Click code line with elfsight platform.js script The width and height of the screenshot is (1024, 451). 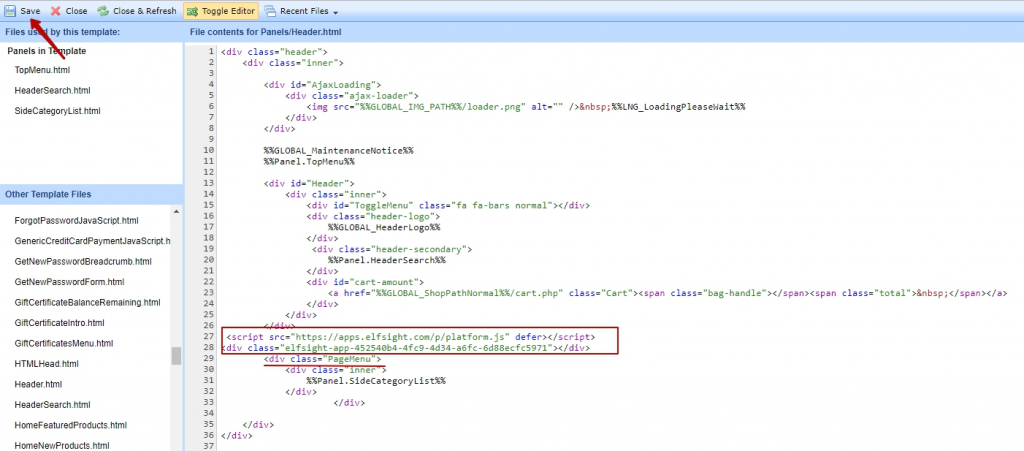click(x=410, y=337)
